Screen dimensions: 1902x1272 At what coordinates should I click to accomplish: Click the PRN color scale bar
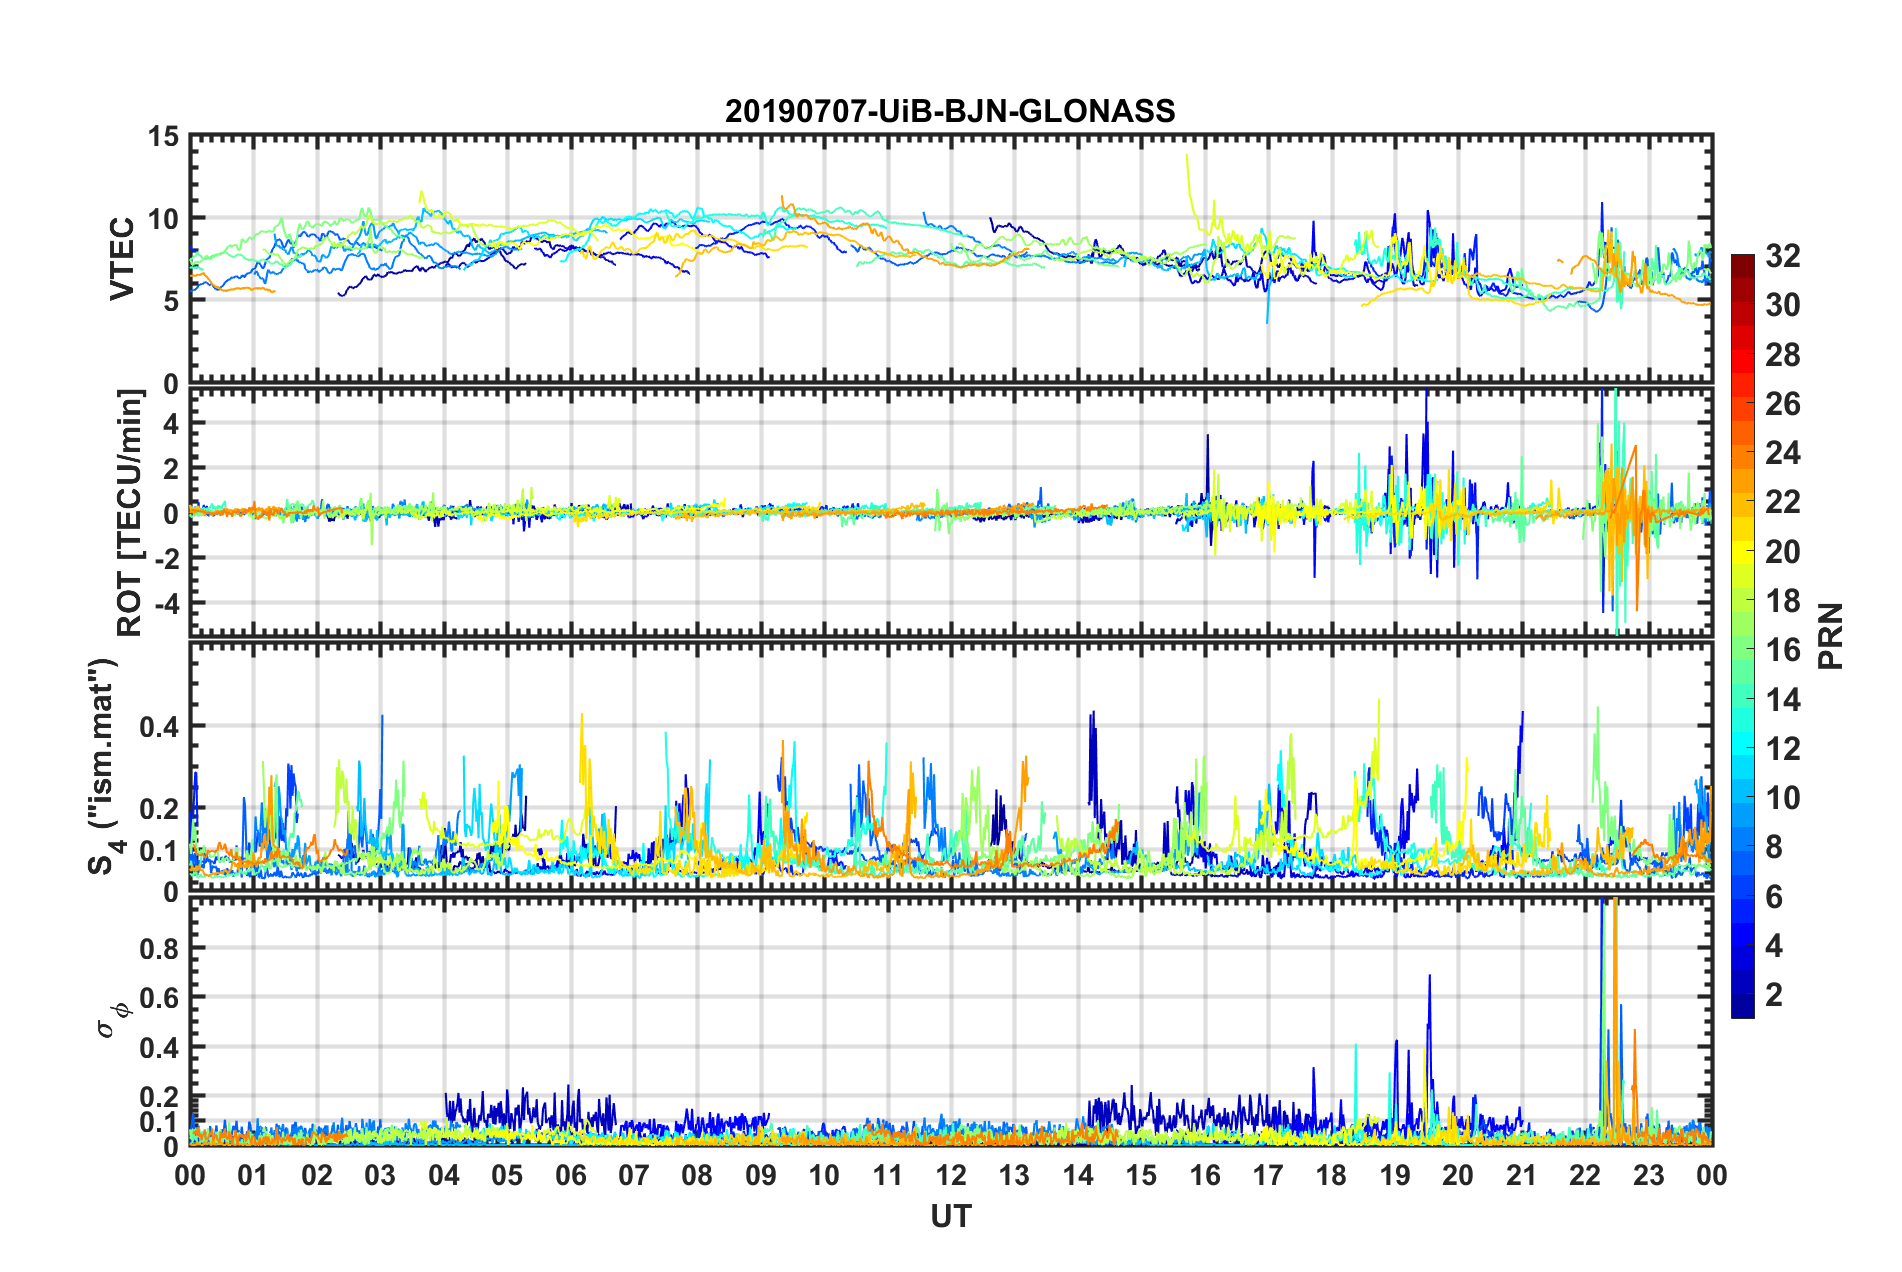1743,636
